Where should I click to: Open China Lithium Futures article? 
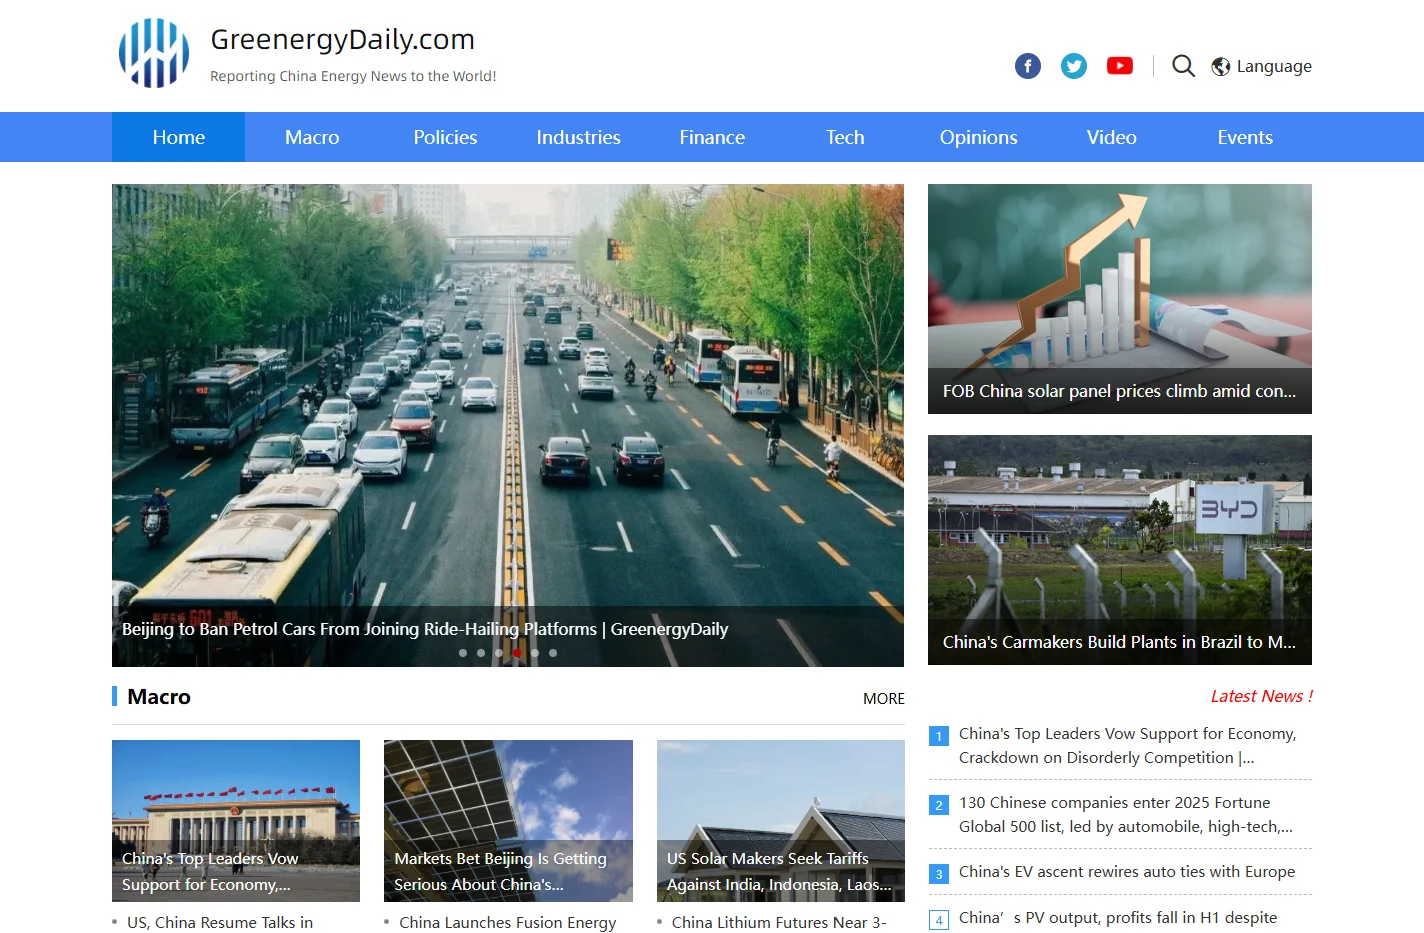point(779,922)
